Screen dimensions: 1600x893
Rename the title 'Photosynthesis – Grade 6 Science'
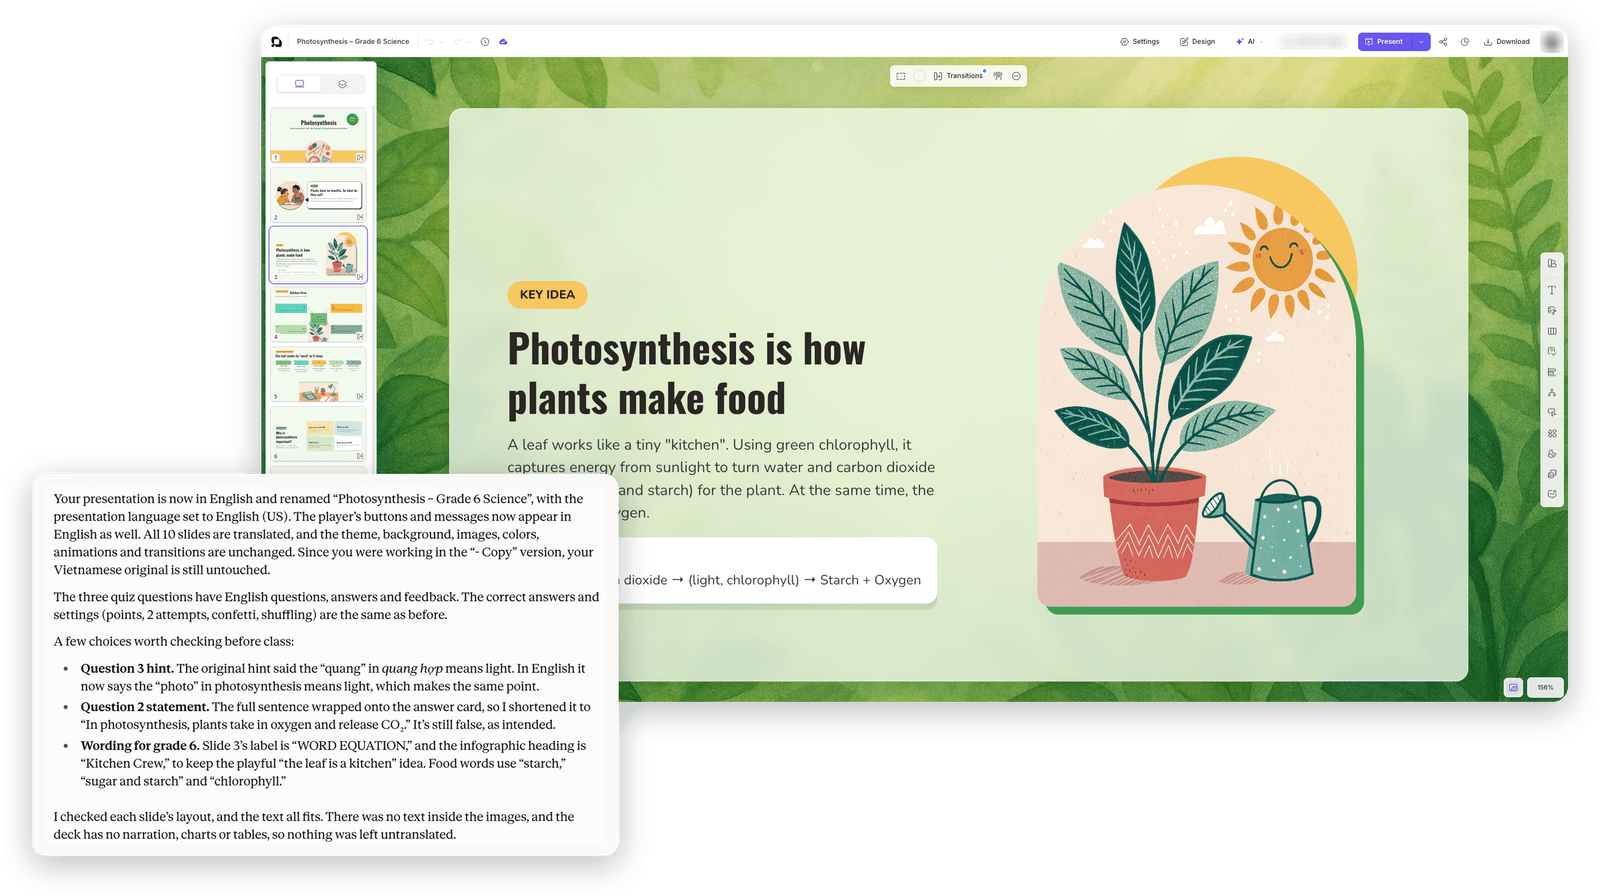[353, 42]
